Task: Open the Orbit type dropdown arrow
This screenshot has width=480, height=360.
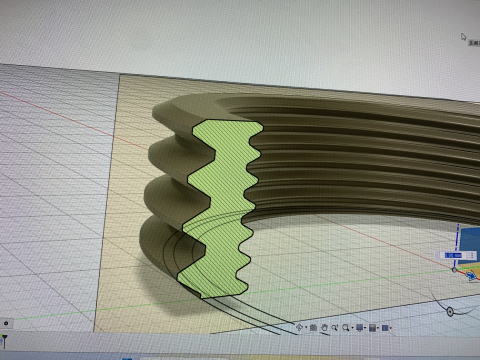Action: click(306, 327)
